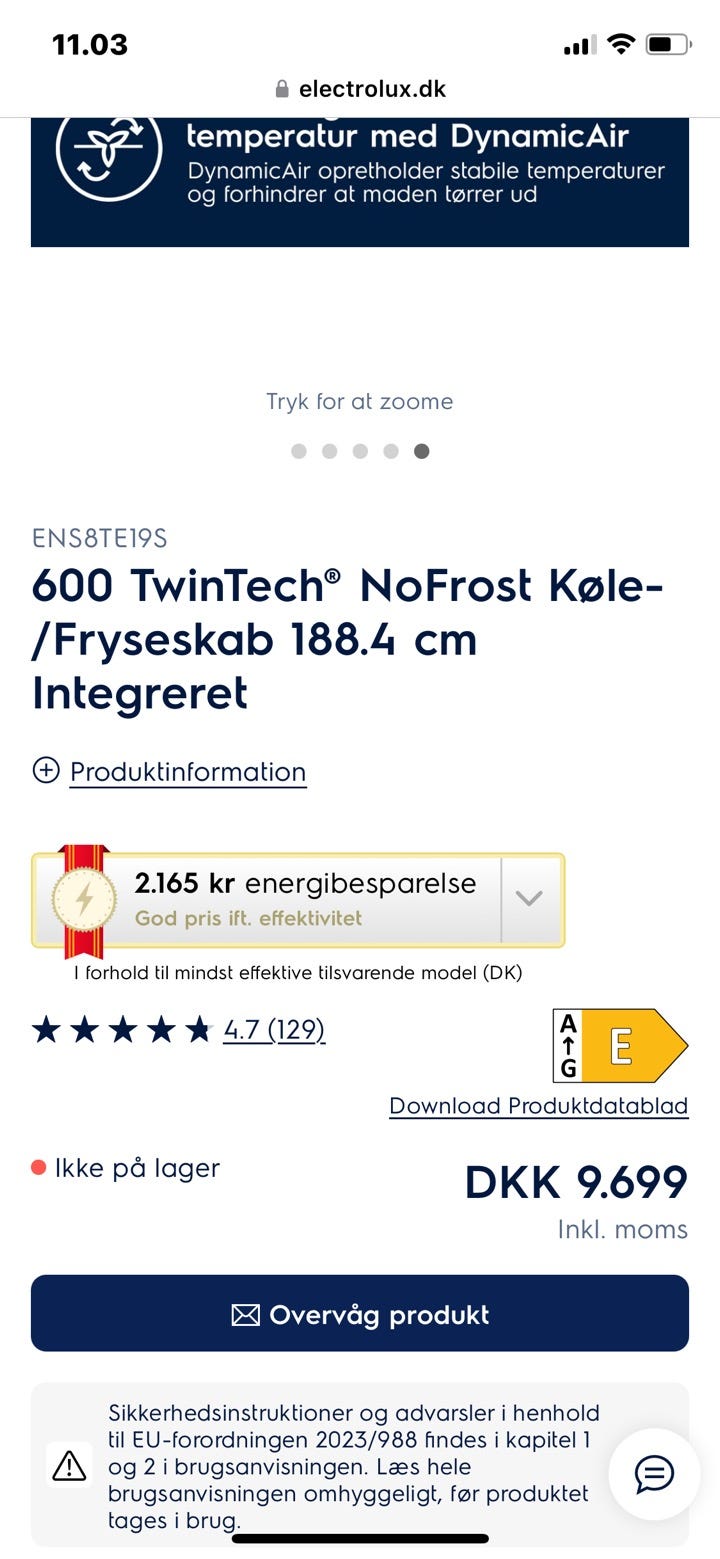
Task: Select the third carousel dot
Action: tap(360, 451)
